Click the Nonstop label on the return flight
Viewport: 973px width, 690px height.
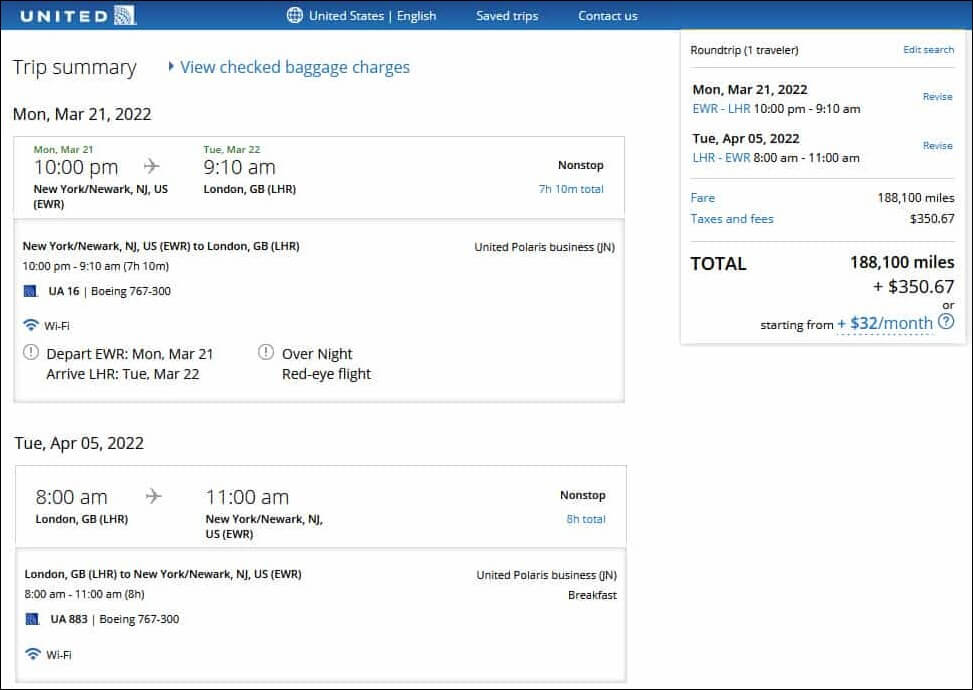tap(583, 495)
